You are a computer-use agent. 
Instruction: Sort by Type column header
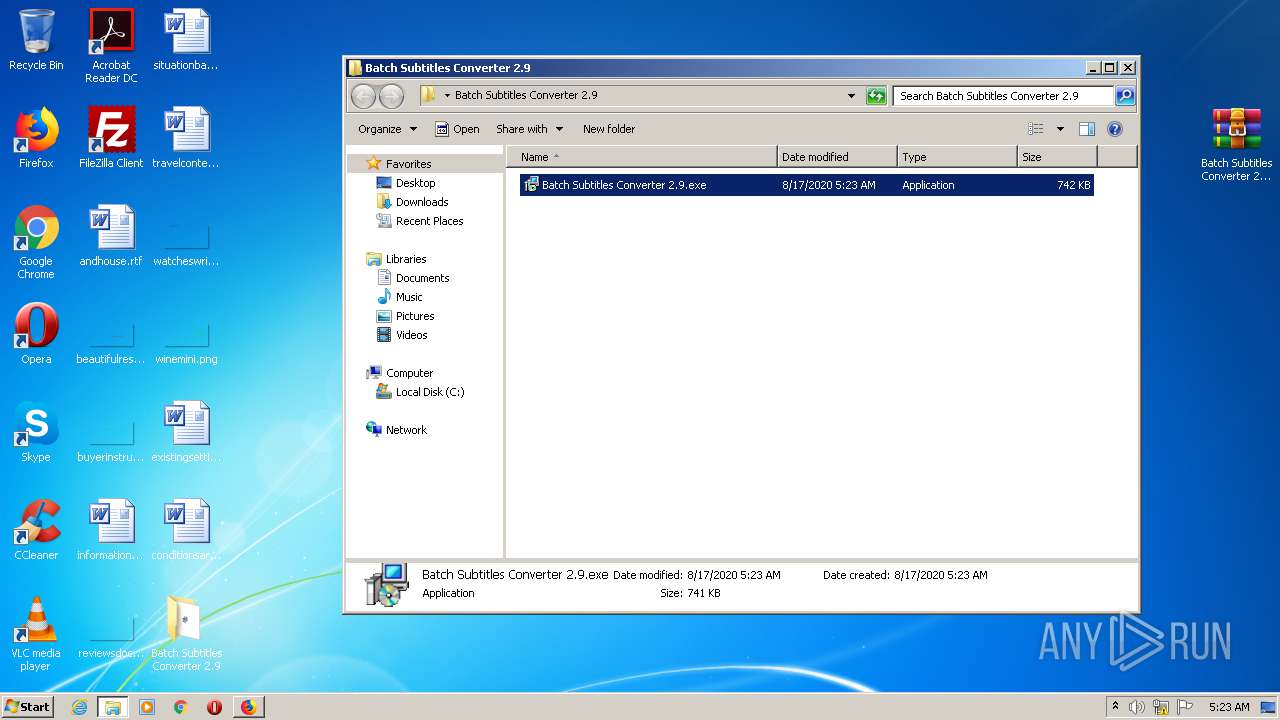(x=956, y=157)
